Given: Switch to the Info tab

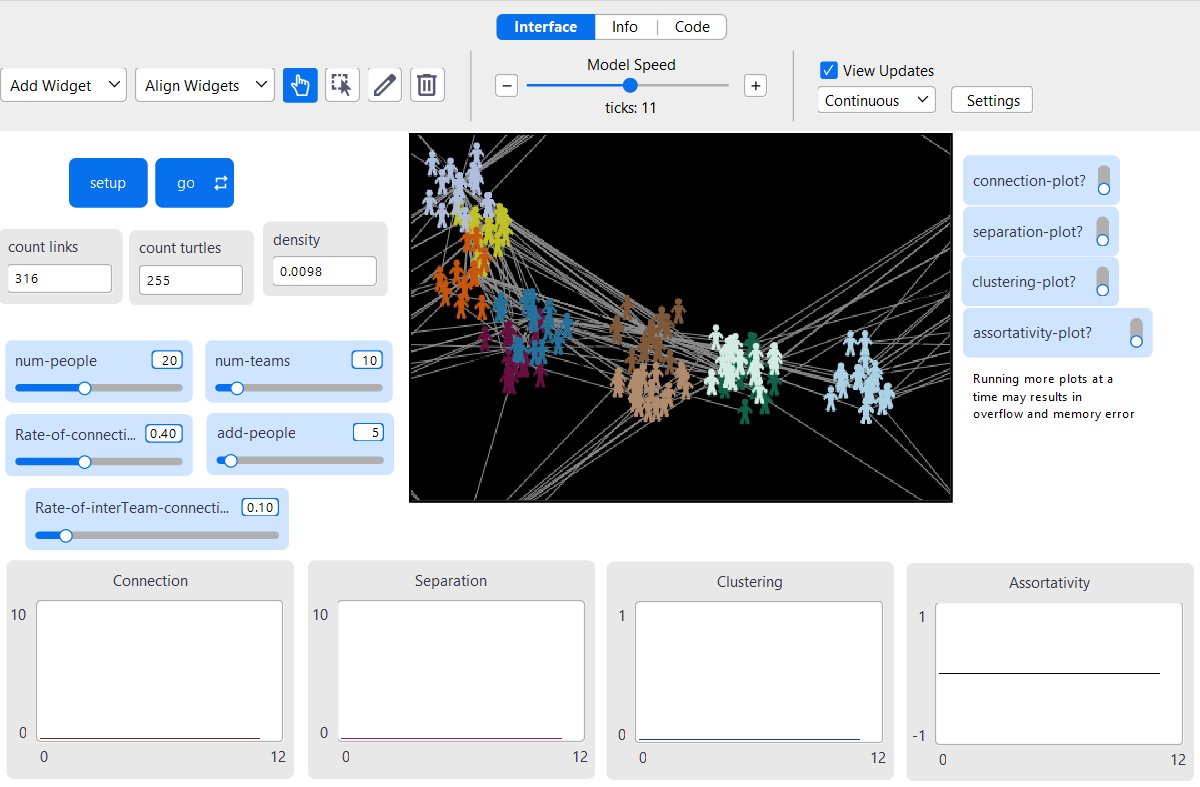Looking at the screenshot, I should tap(625, 27).
